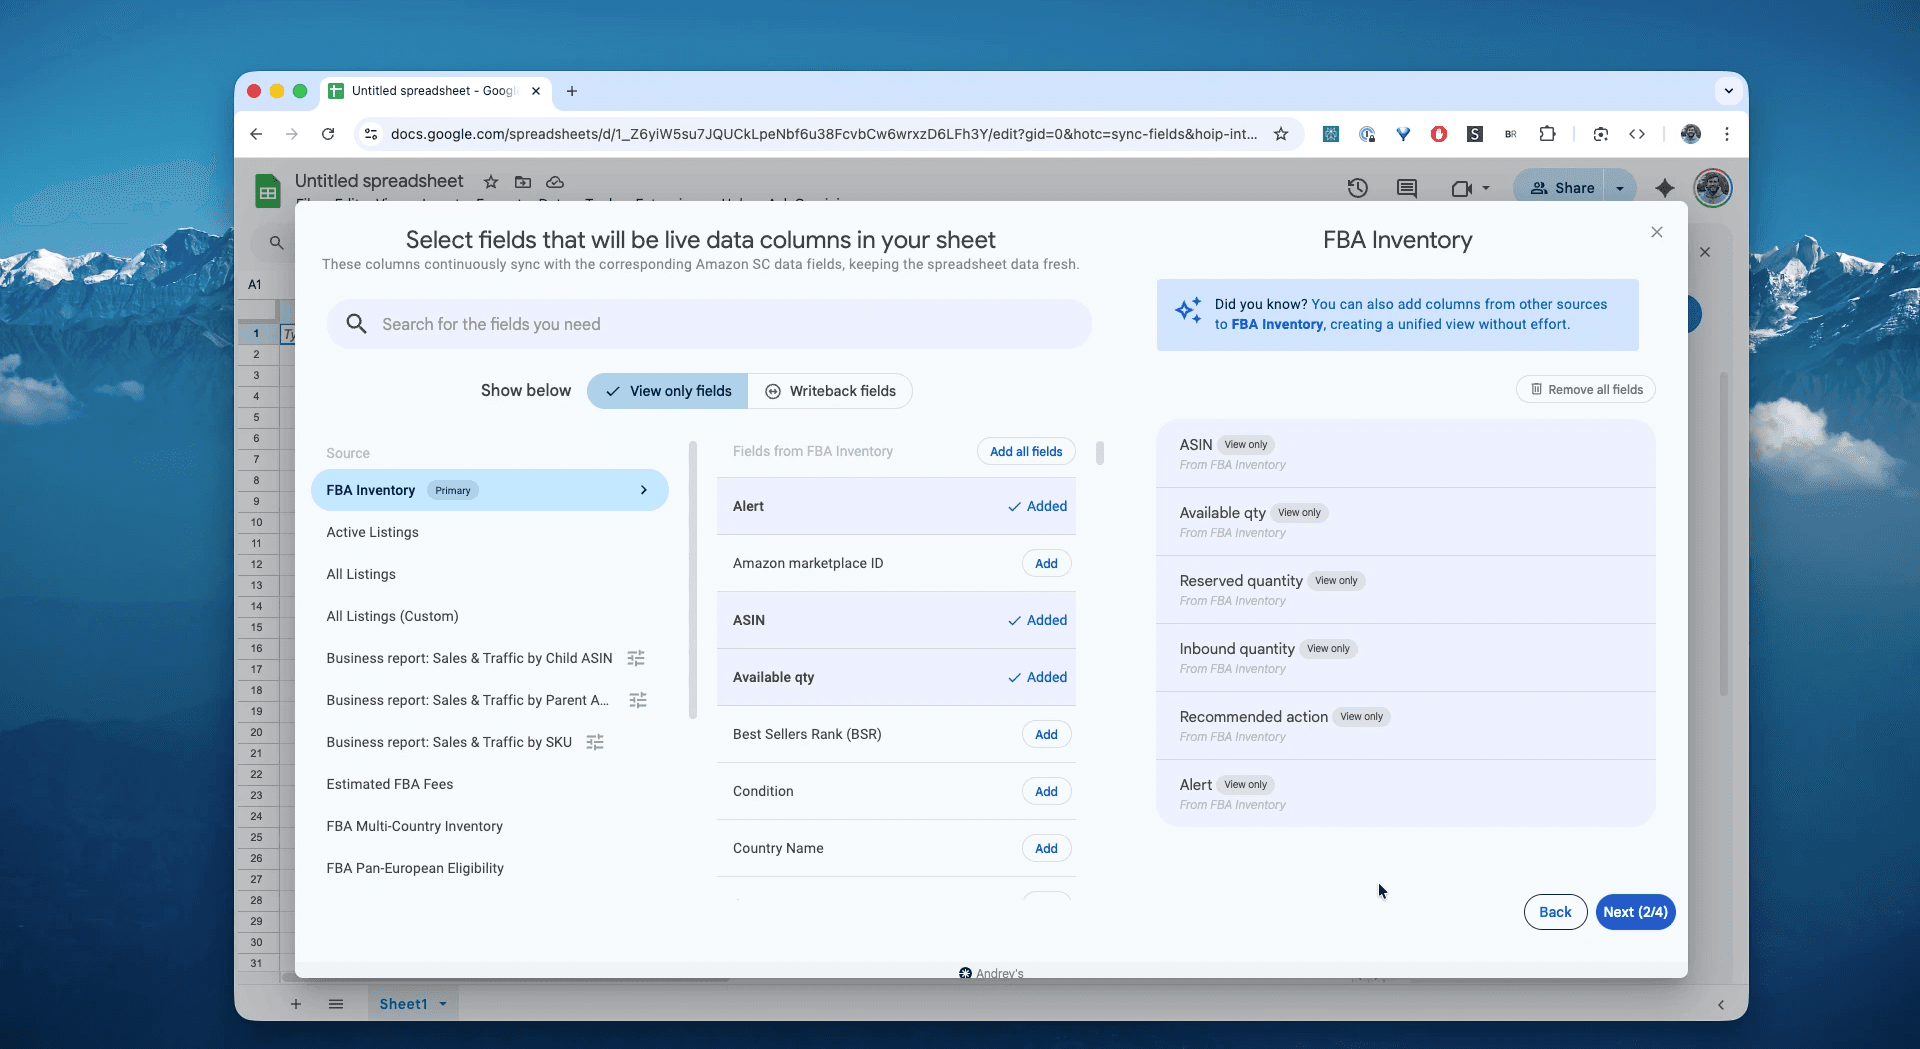
Task: Add the Condition field
Action: pyautogui.click(x=1046, y=791)
